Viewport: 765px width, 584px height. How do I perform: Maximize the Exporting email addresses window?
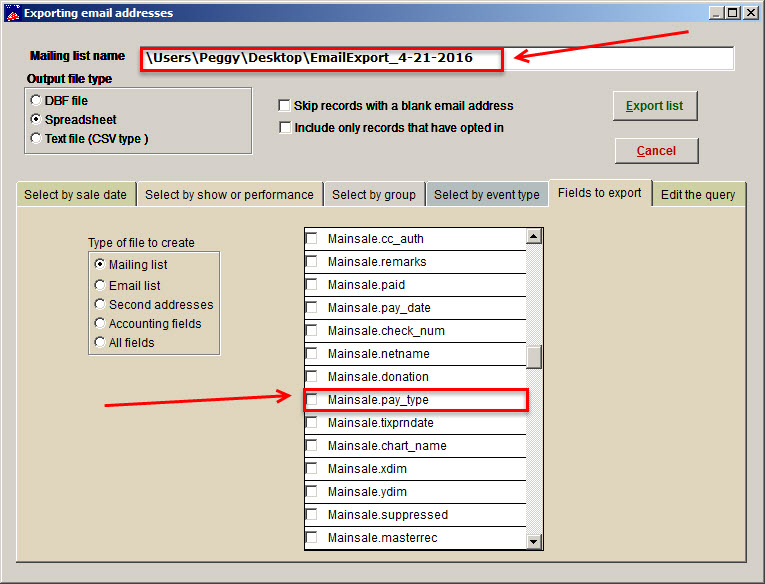[732, 13]
